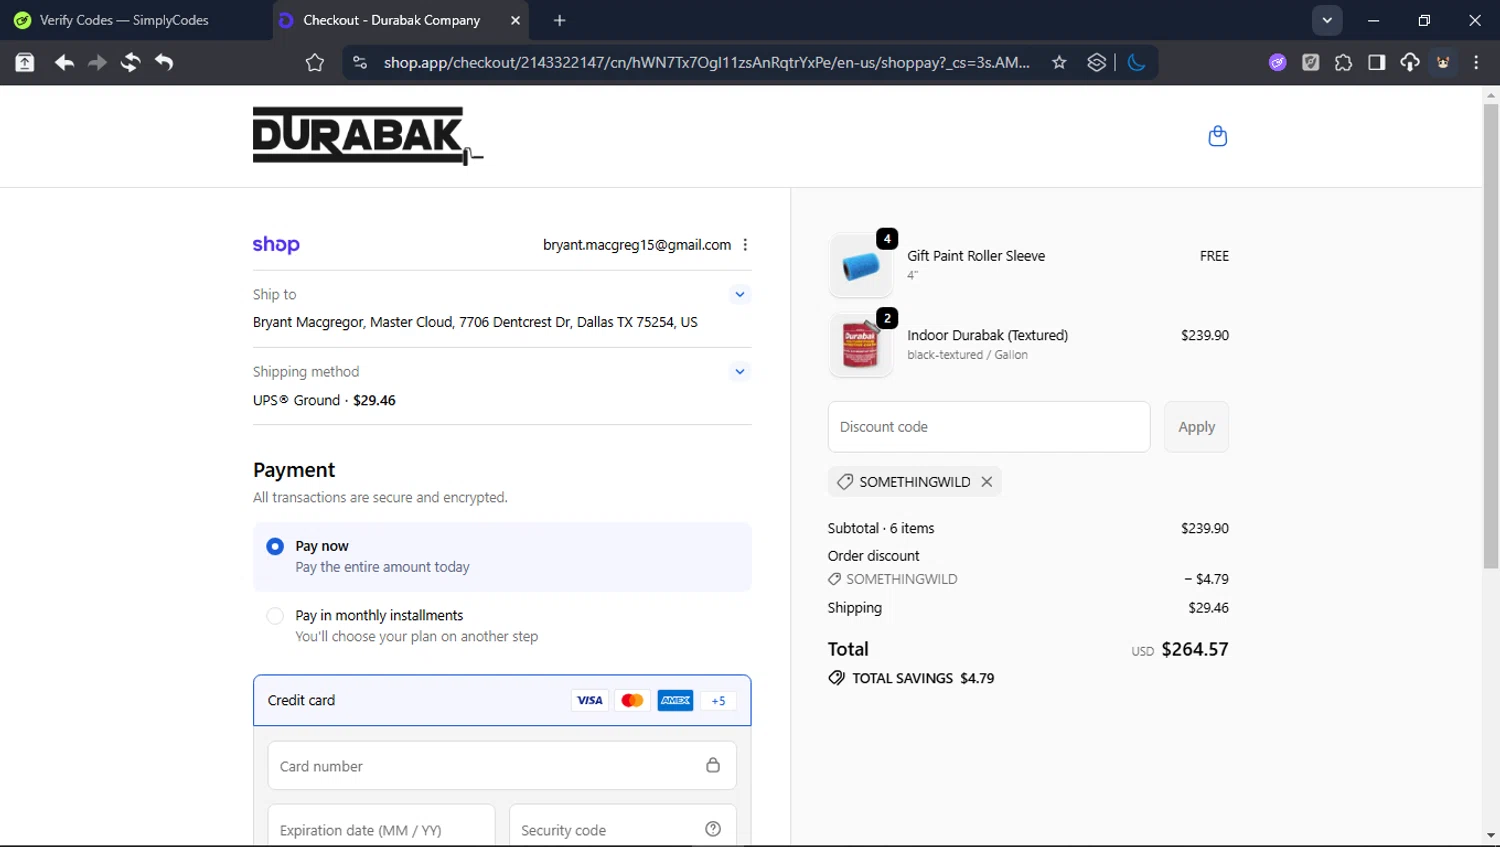Click the browser back arrow
1500x847 pixels.
point(64,62)
